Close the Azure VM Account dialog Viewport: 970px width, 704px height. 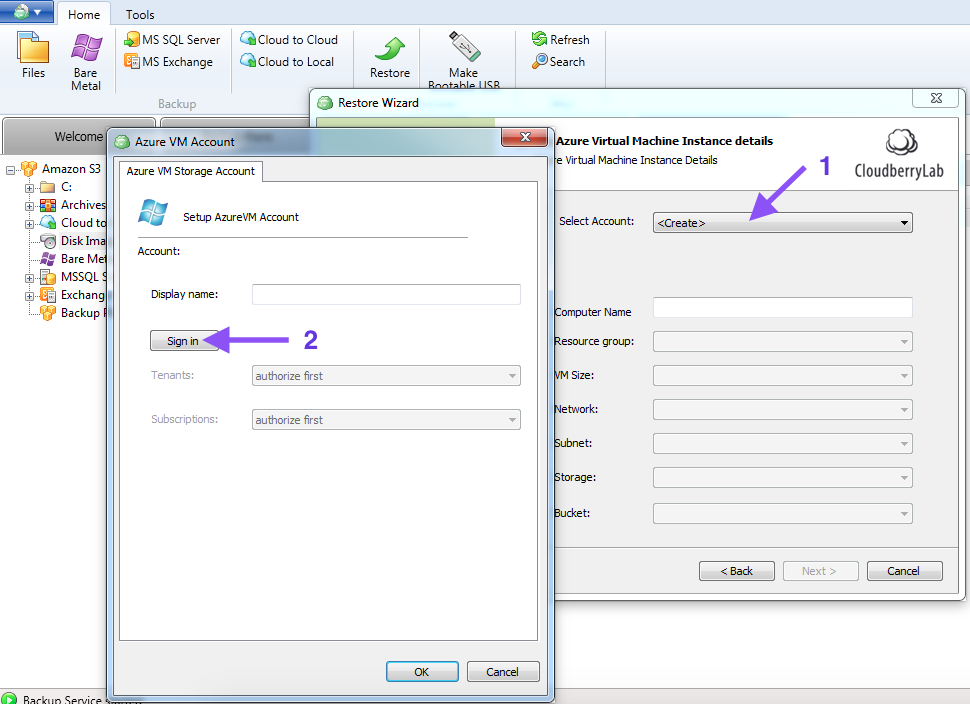coord(525,137)
